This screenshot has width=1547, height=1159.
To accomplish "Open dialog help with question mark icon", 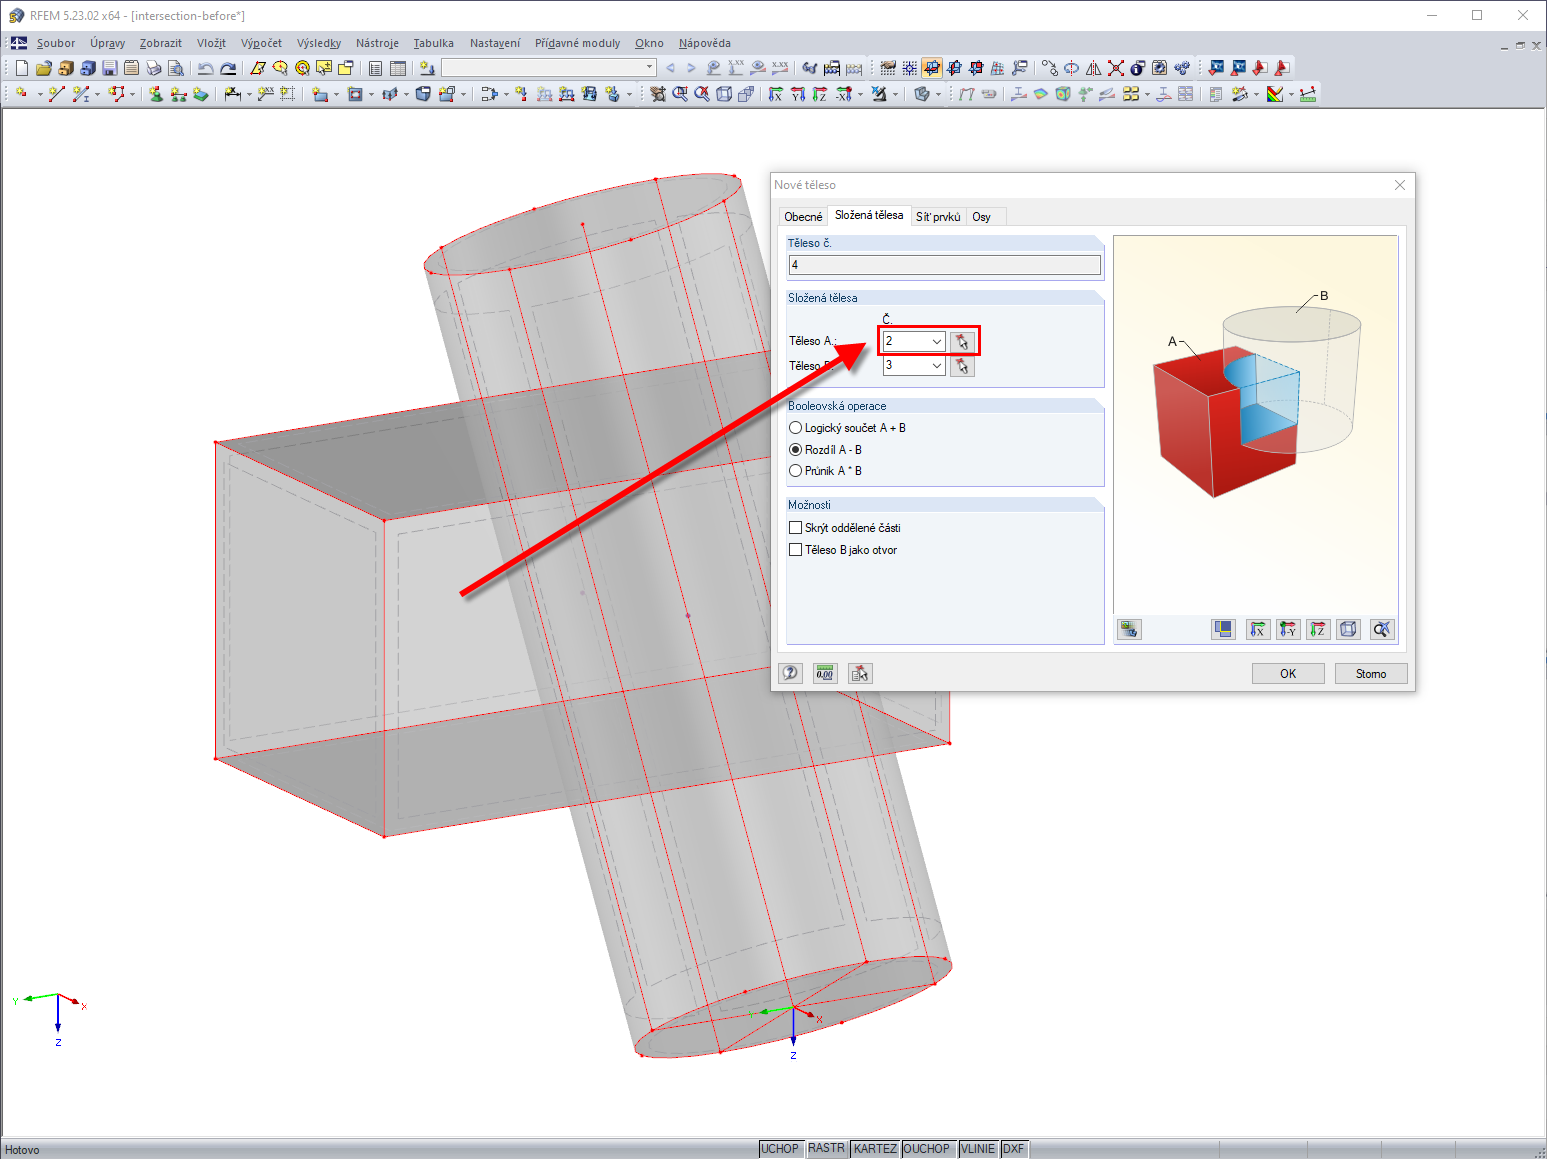I will pyautogui.click(x=790, y=673).
